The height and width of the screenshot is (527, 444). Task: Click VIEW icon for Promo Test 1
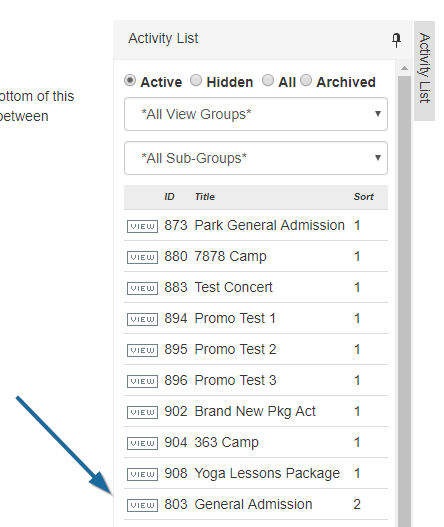coord(142,319)
